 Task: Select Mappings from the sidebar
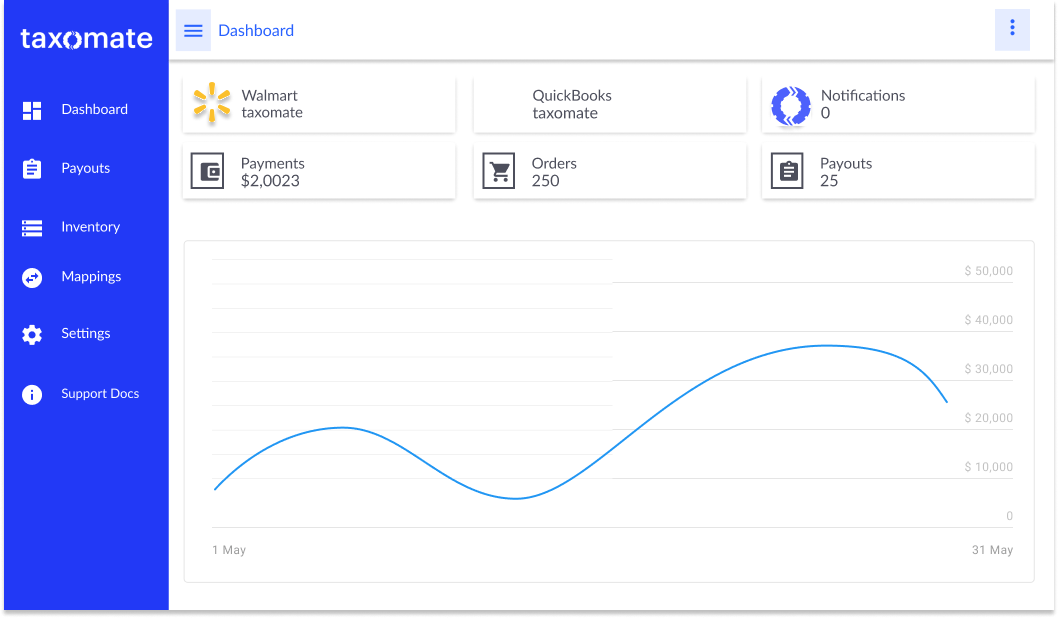91,276
